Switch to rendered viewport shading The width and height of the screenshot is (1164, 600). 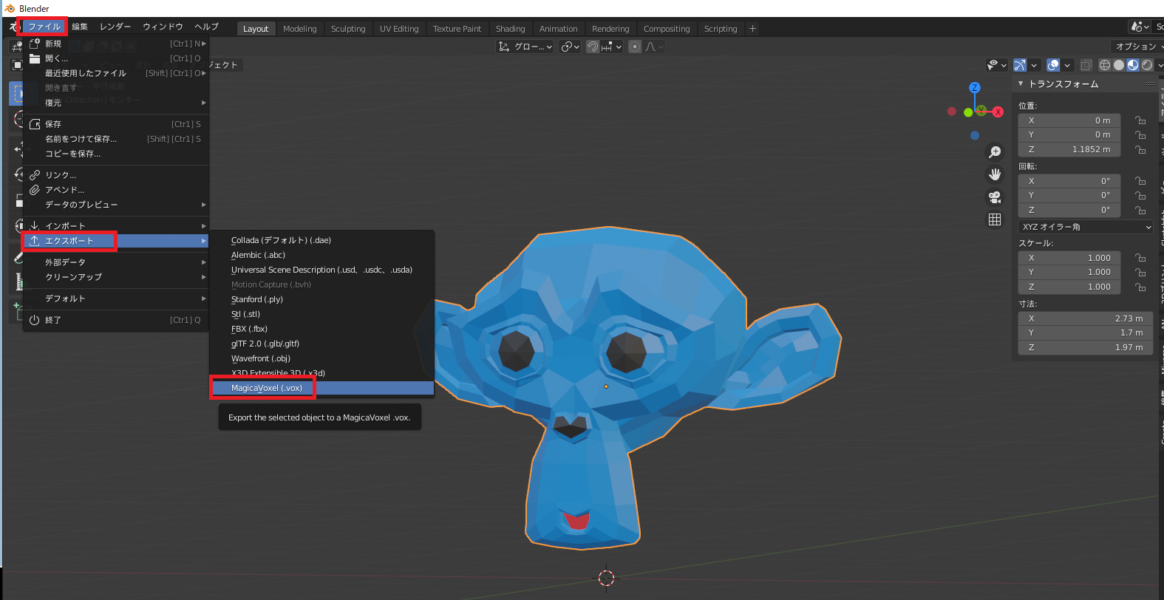1147,65
